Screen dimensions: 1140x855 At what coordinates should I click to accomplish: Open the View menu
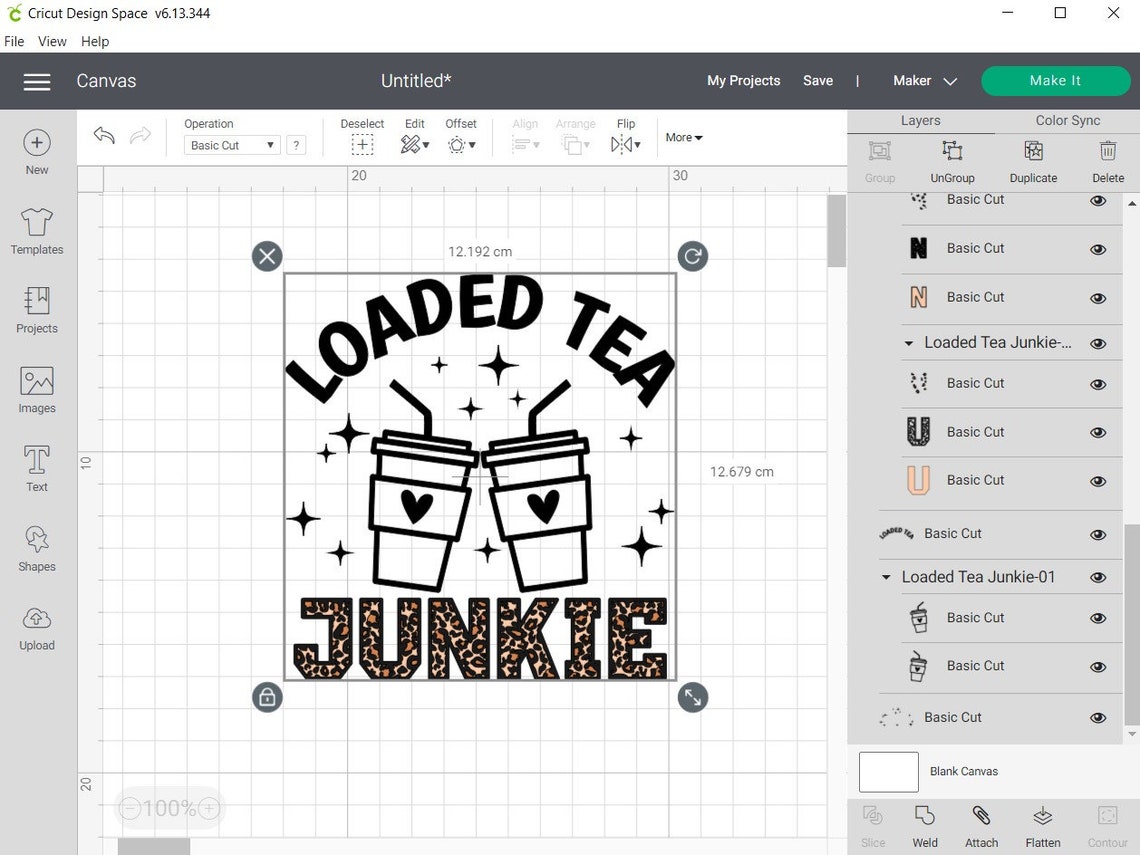click(x=52, y=41)
